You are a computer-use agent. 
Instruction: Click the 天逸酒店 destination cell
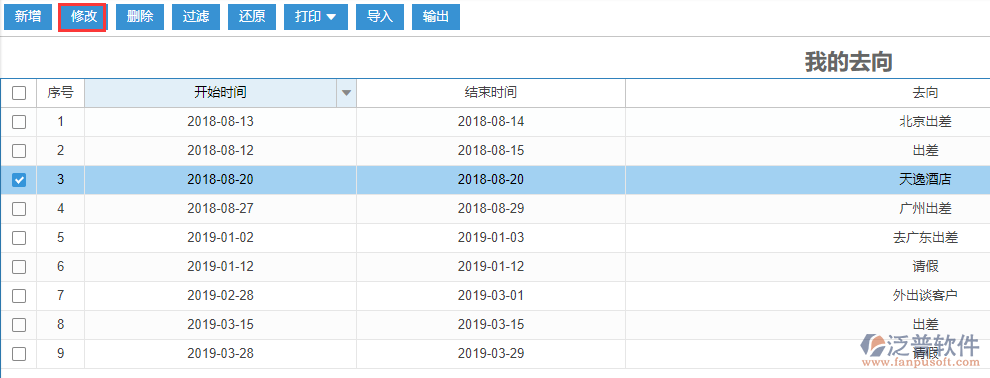click(x=925, y=180)
